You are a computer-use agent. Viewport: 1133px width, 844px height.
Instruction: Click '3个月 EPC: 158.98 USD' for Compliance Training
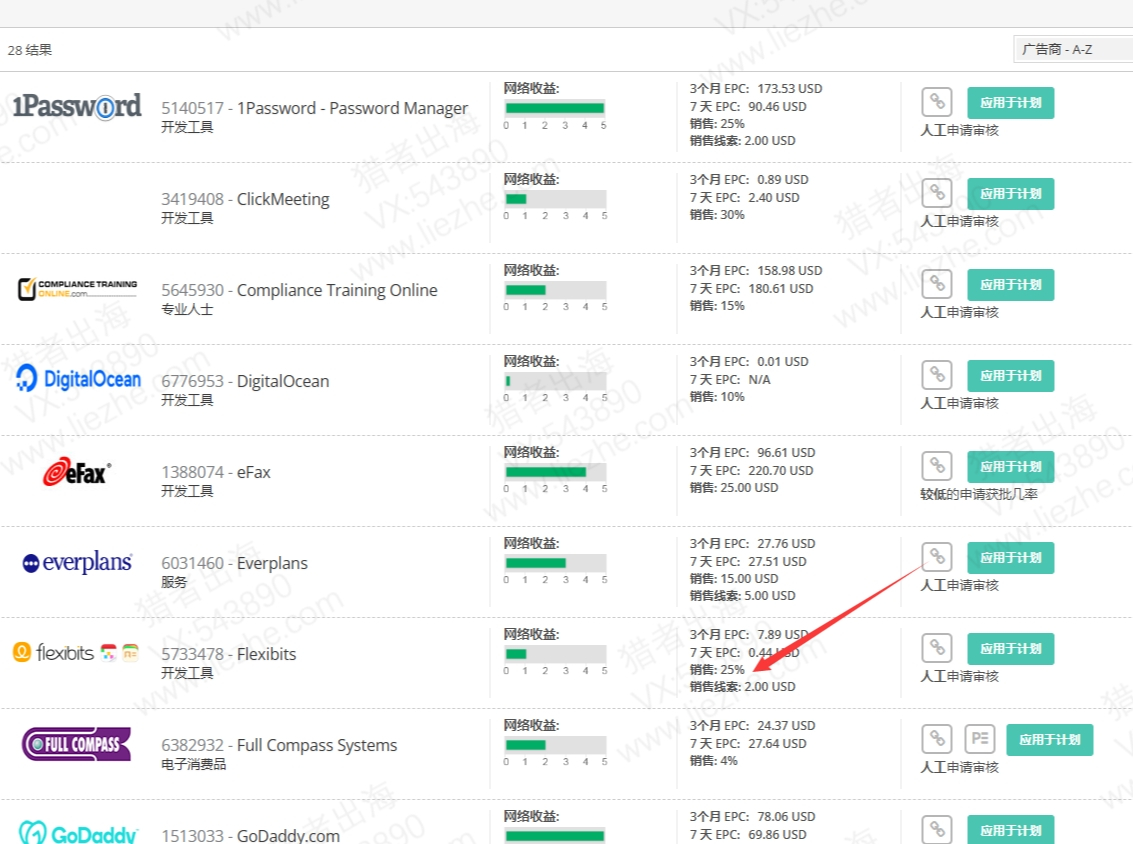click(x=756, y=271)
